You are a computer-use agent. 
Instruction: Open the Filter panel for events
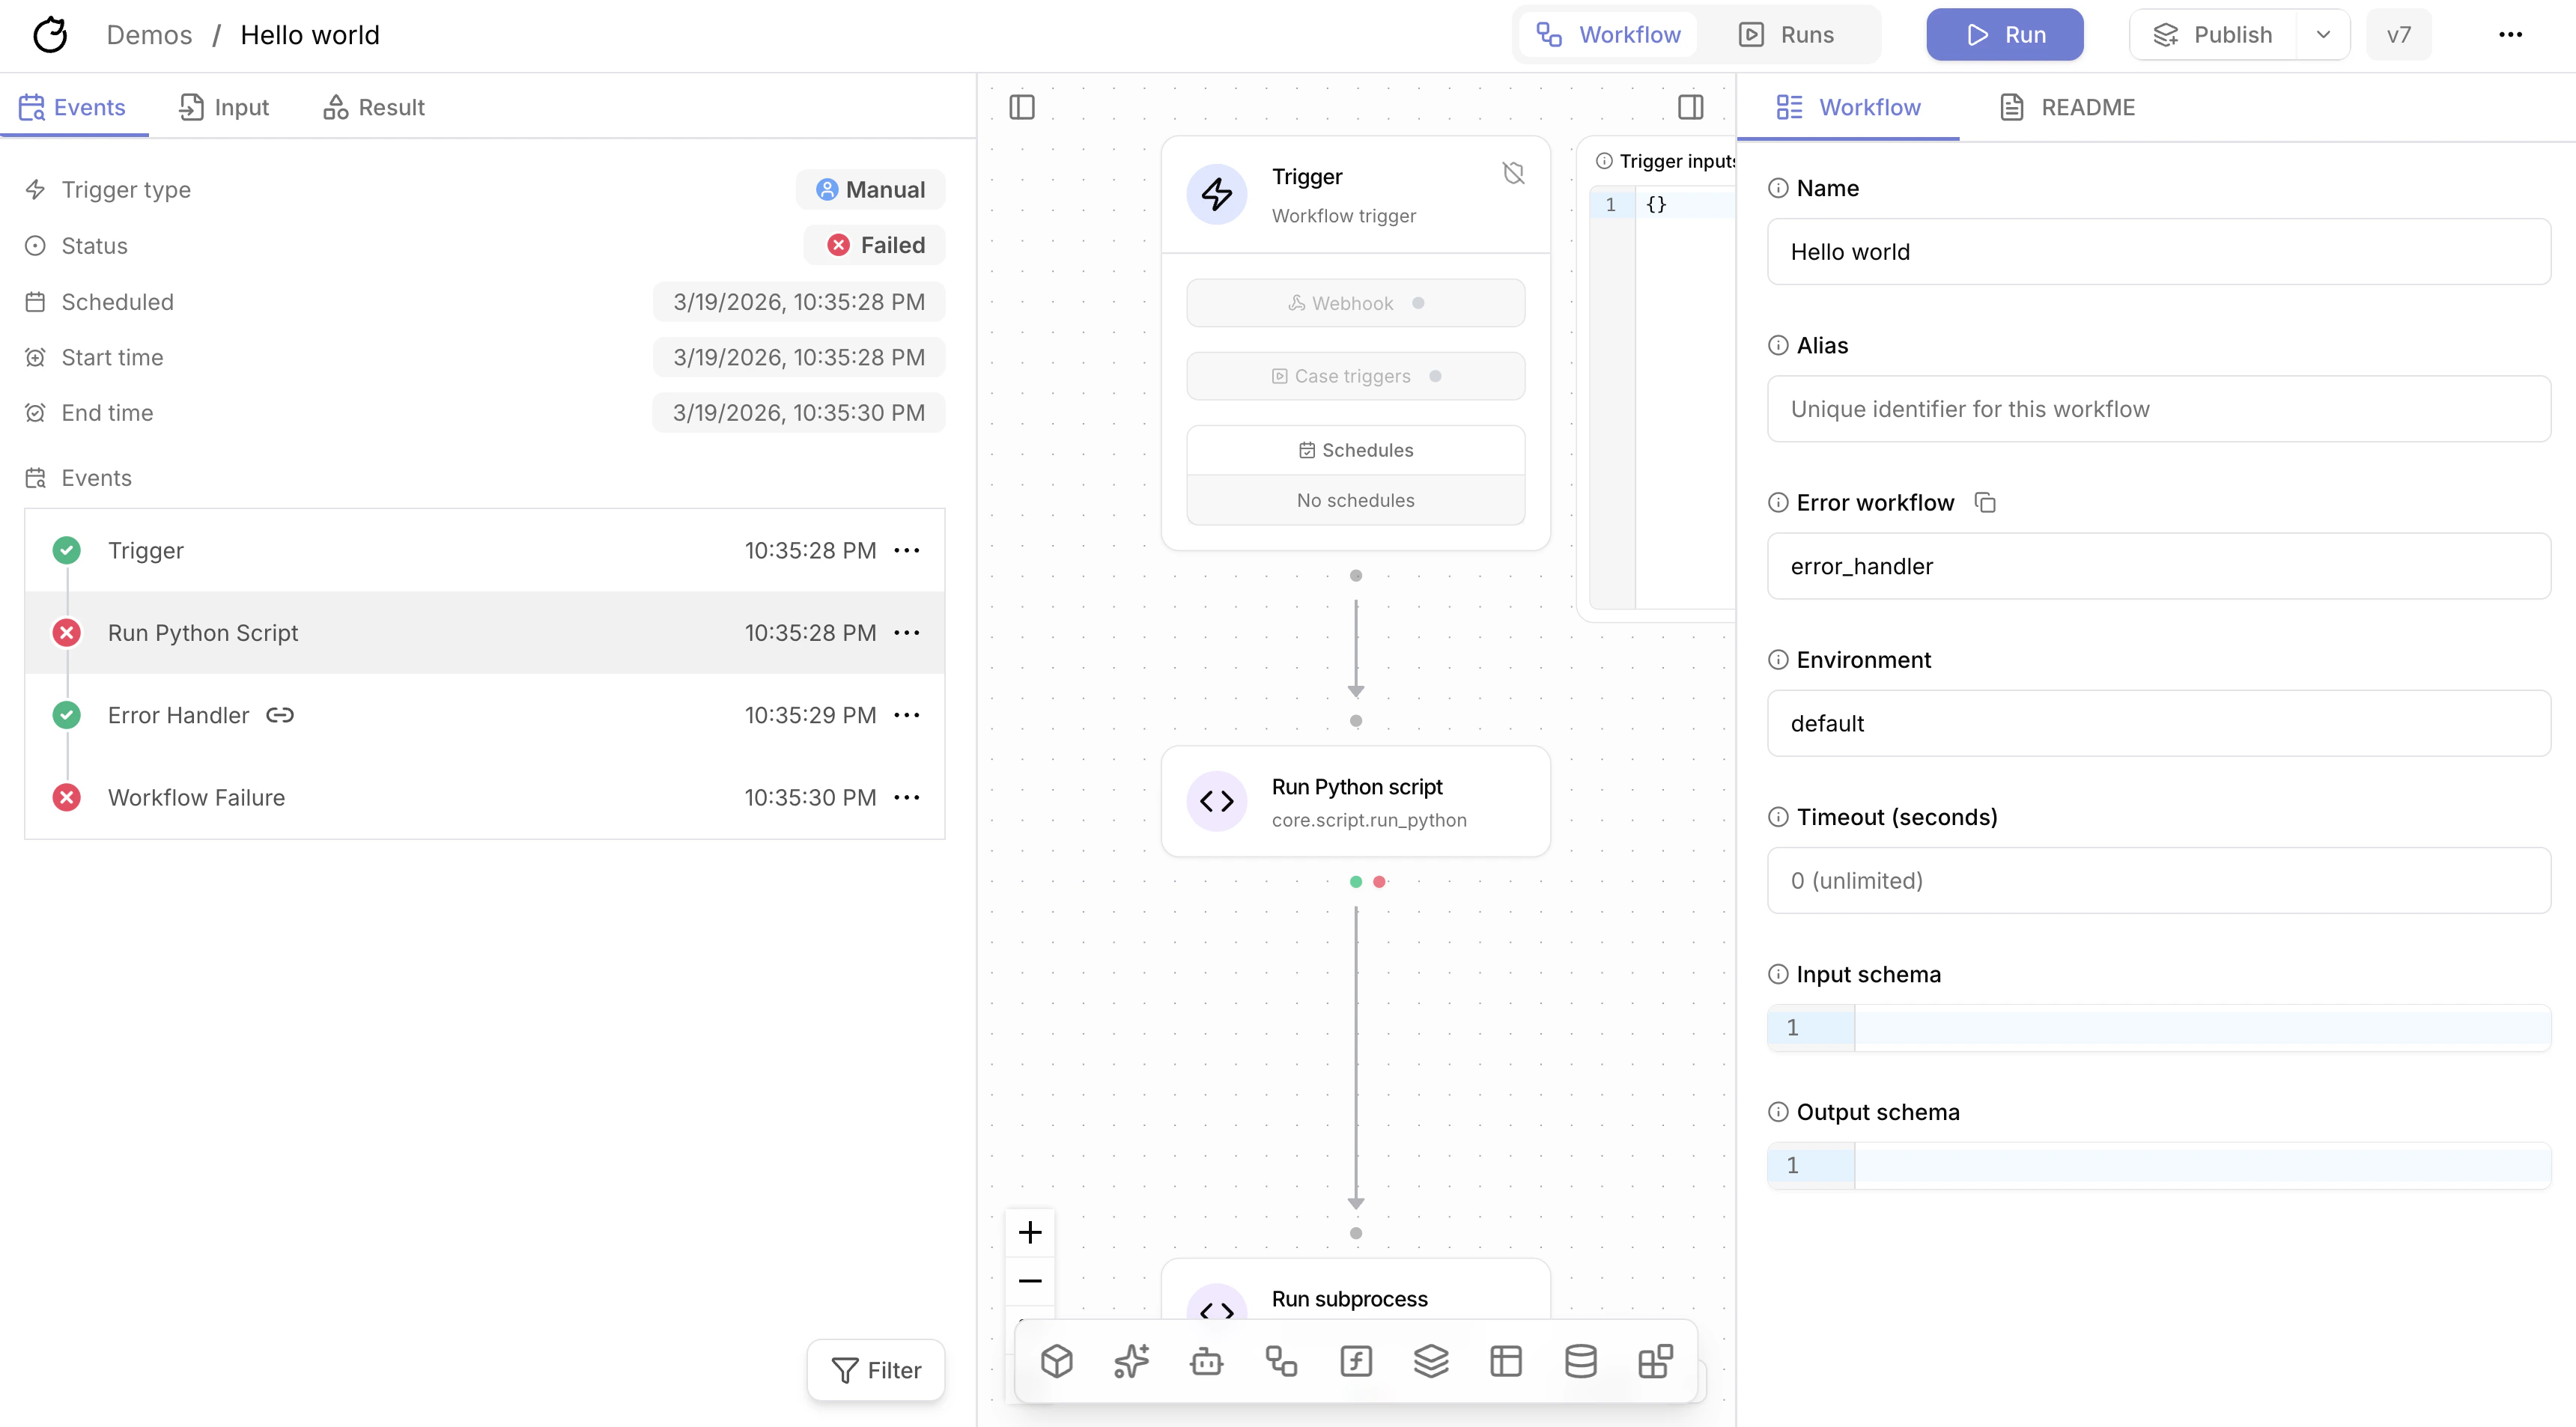pos(875,1369)
